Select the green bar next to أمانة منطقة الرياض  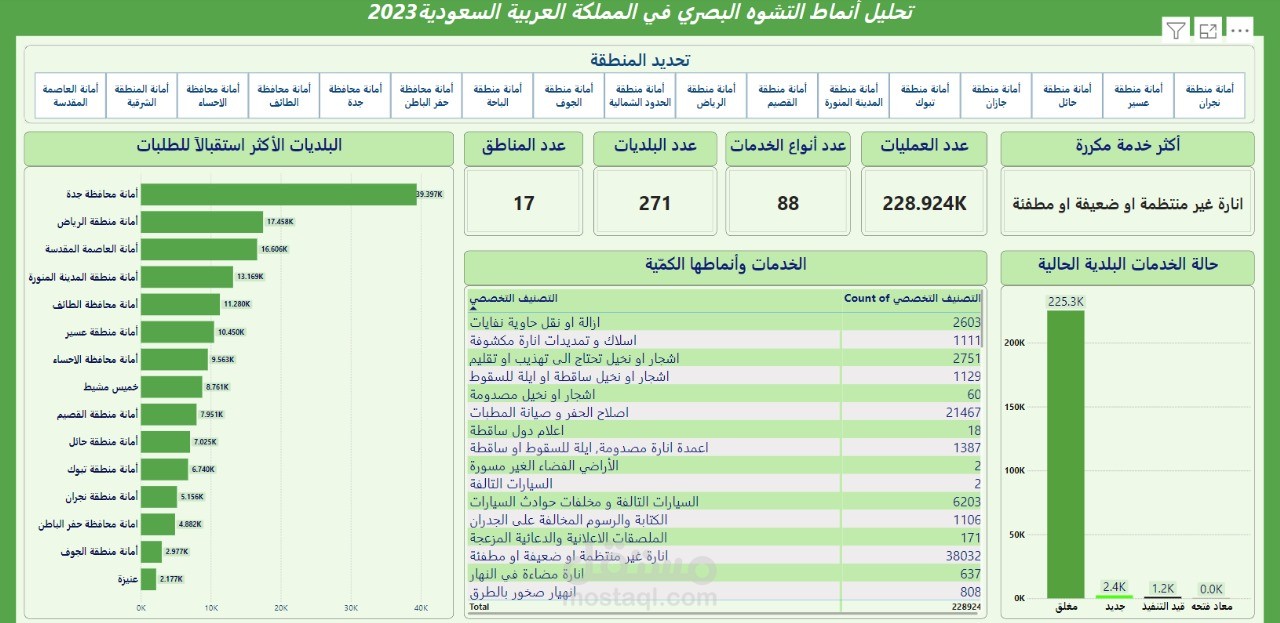202,222
